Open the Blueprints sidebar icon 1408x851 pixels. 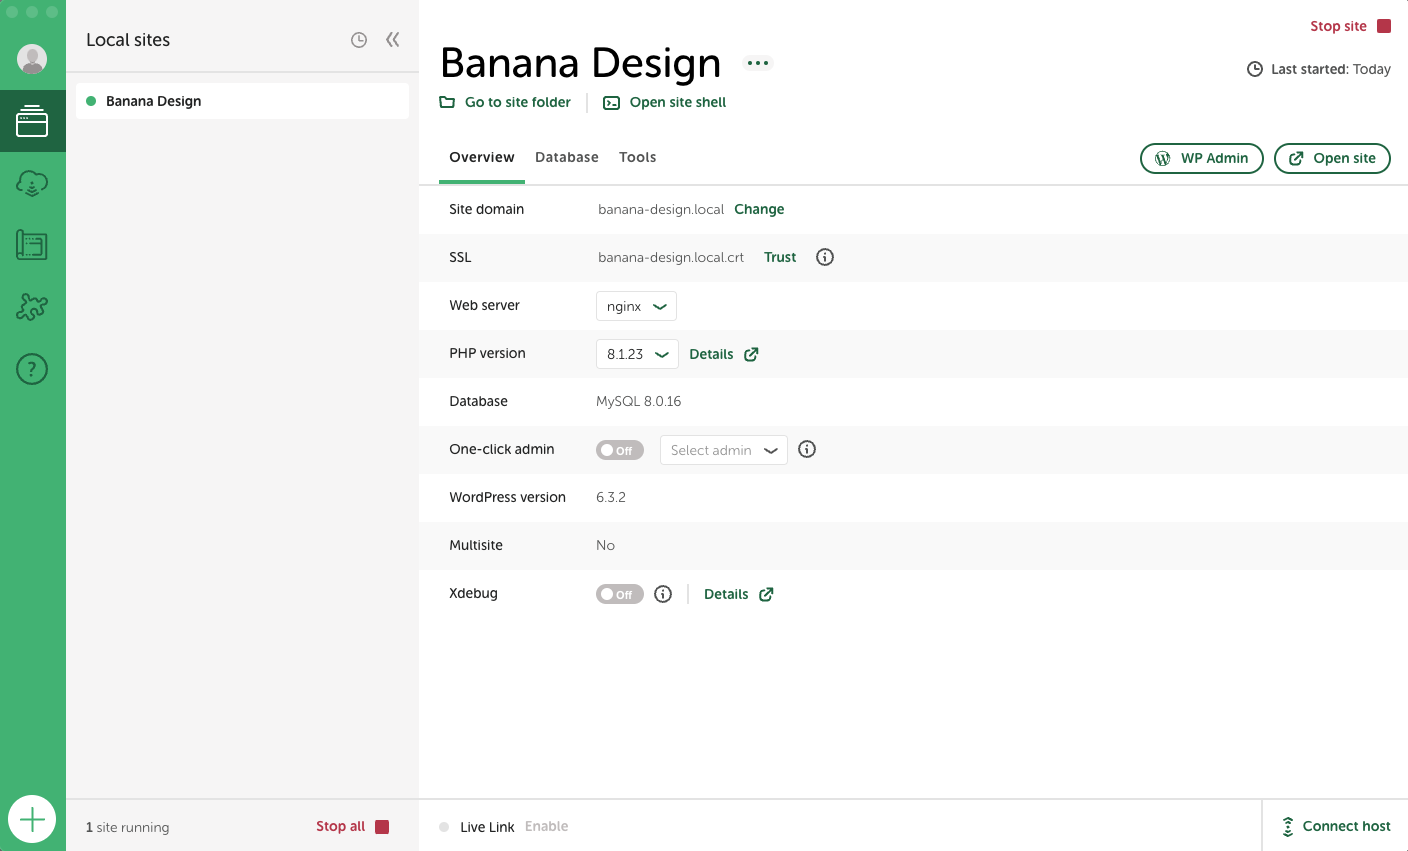pos(32,245)
